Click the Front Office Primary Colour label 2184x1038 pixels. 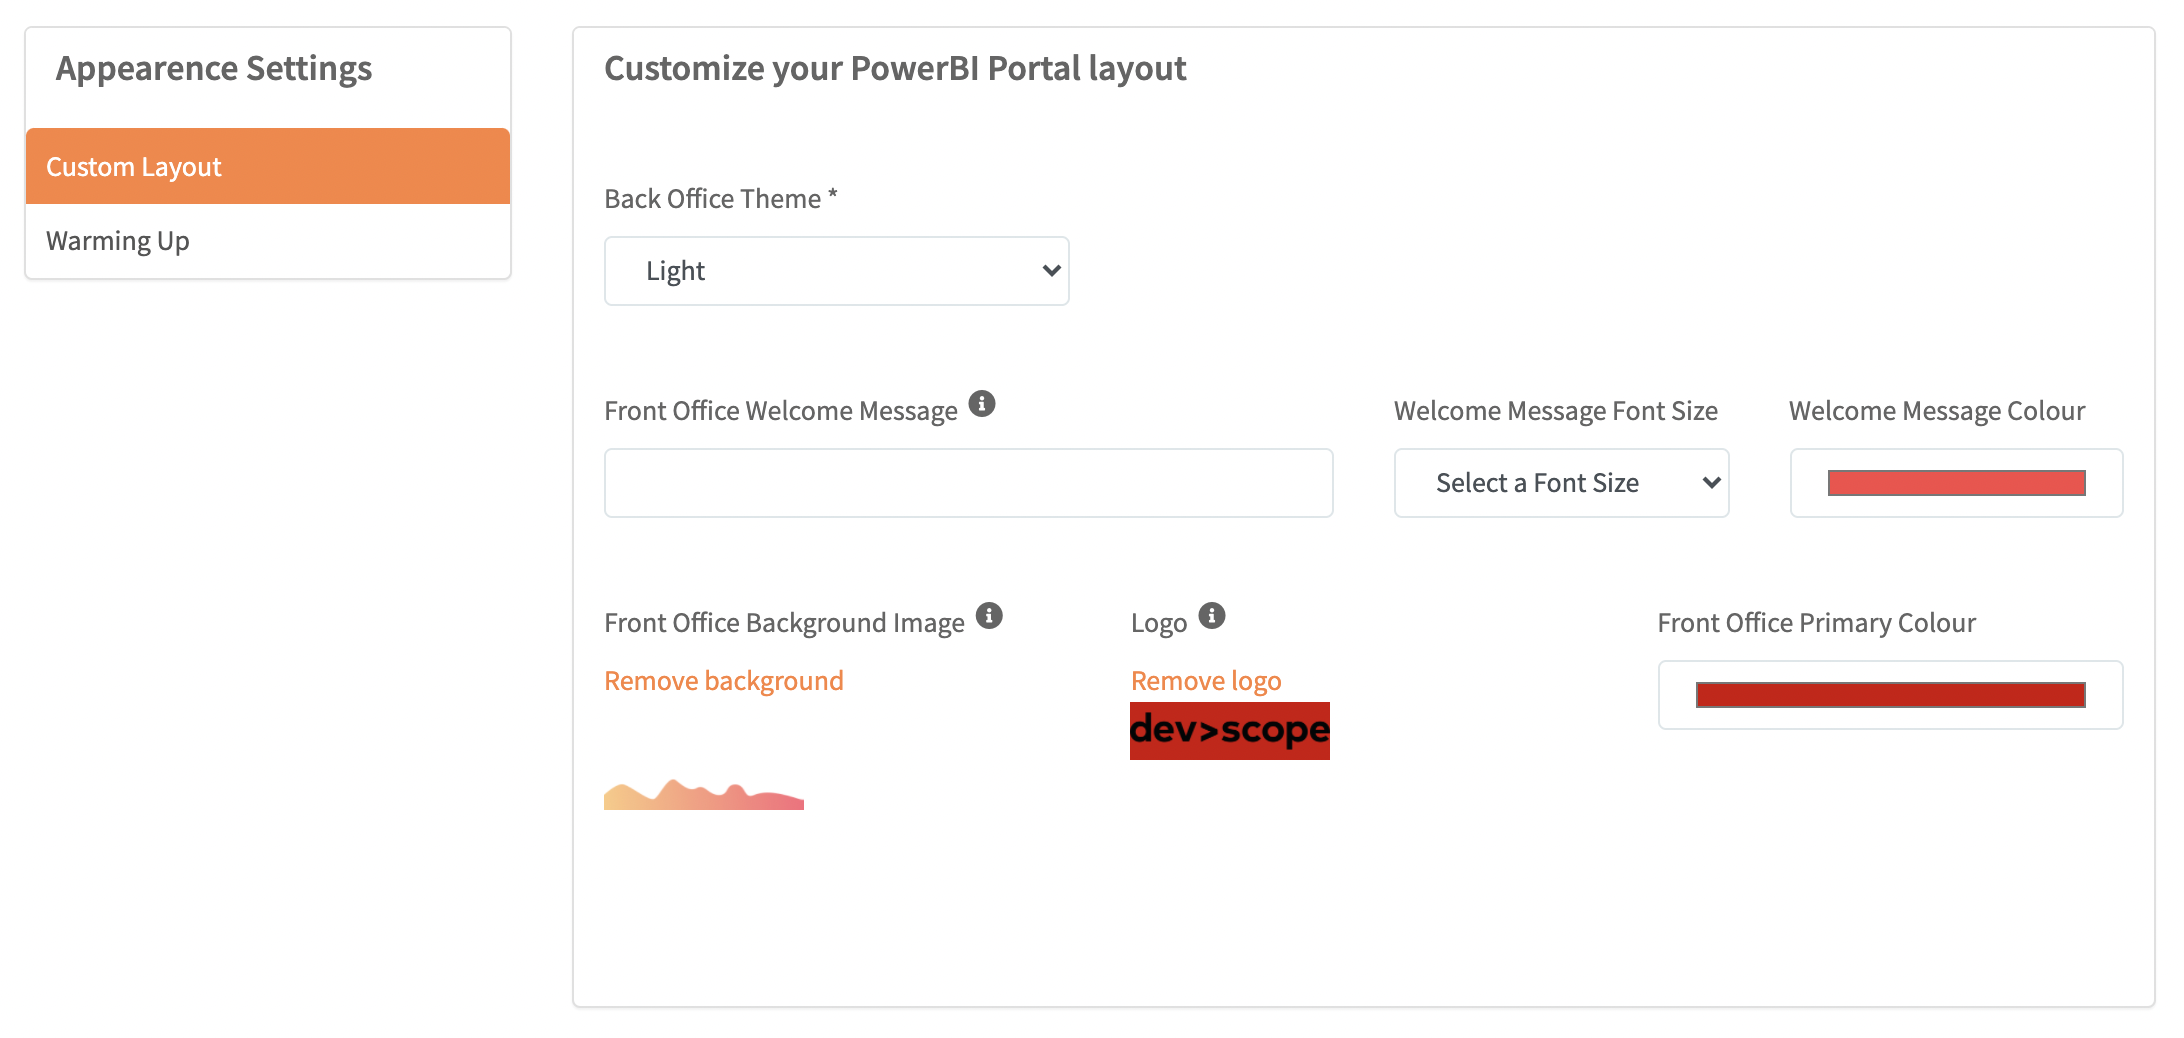(x=1816, y=623)
